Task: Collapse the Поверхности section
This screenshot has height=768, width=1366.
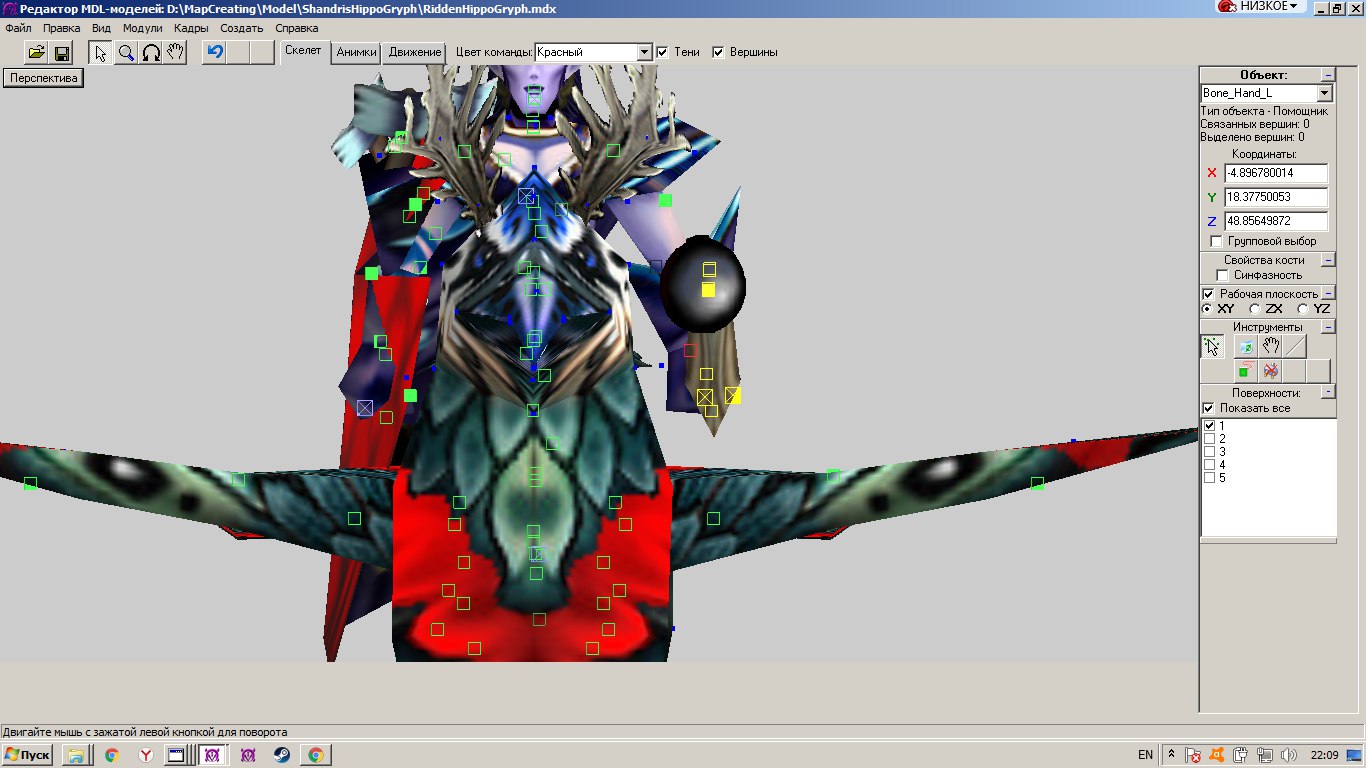Action: pyautogui.click(x=1327, y=393)
